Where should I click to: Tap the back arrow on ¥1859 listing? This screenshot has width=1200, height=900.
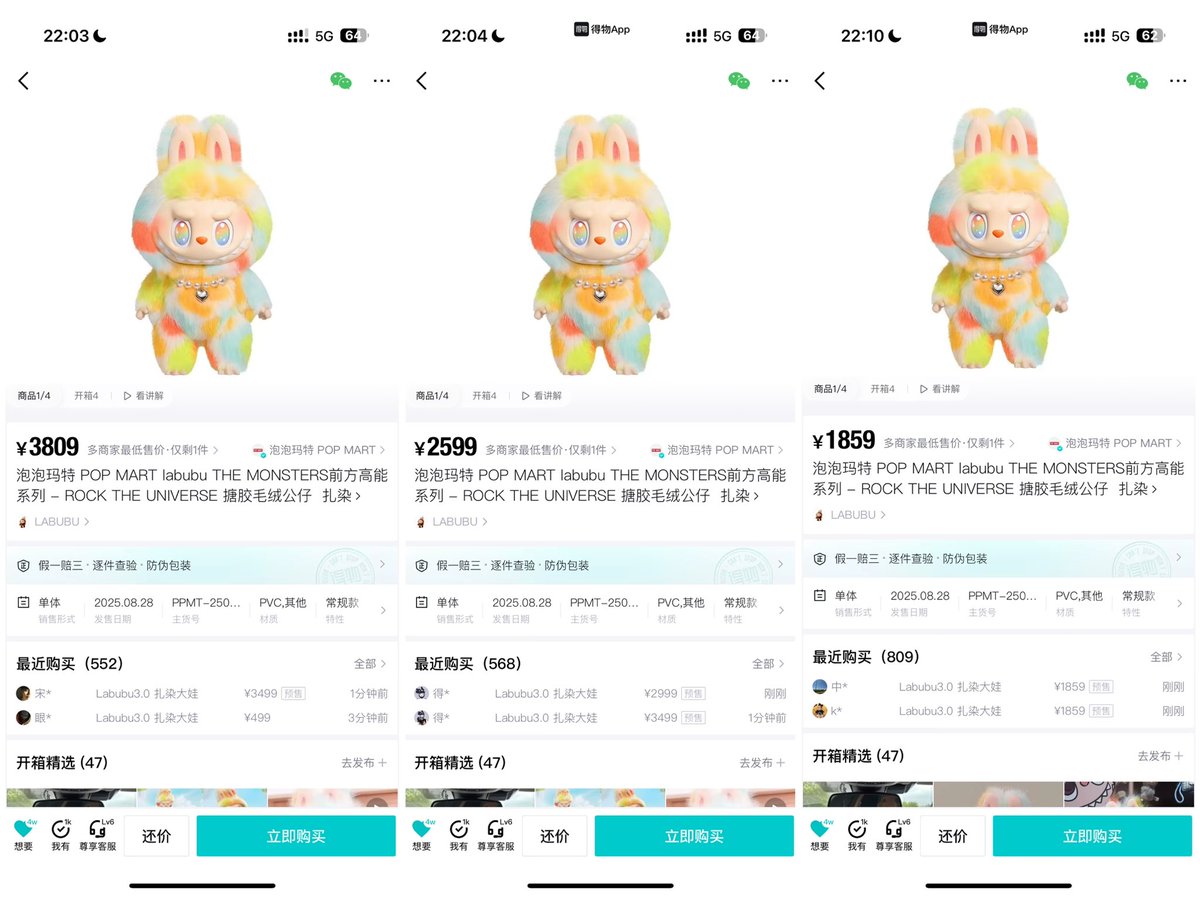click(x=820, y=81)
